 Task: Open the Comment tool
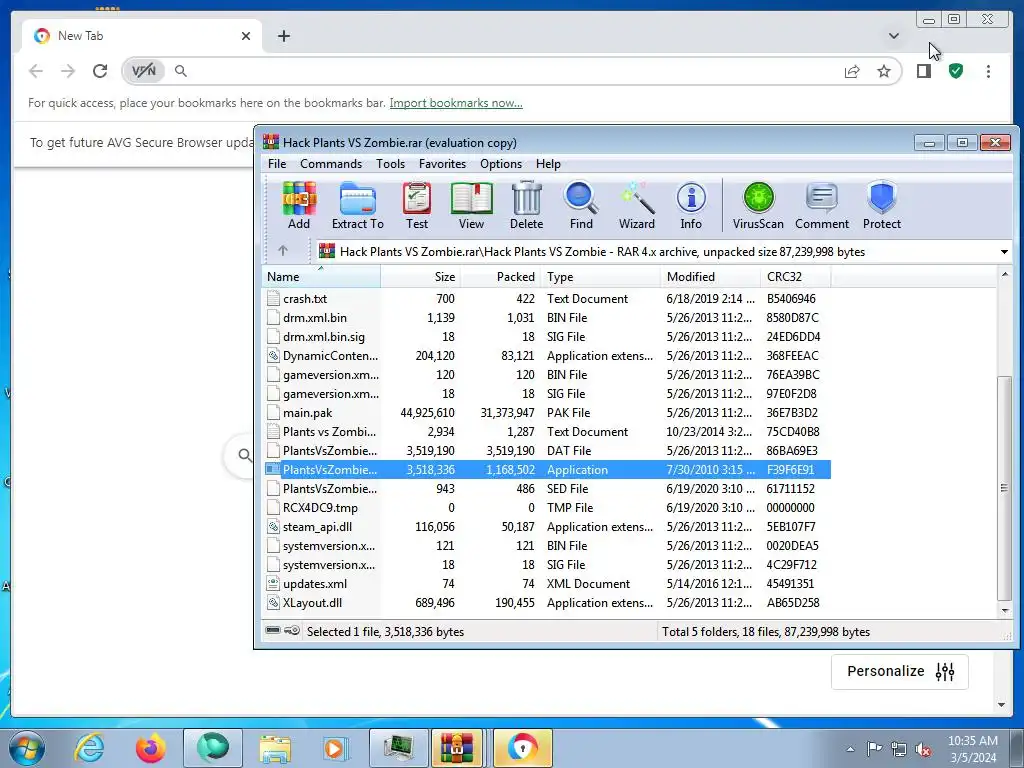[822, 206]
